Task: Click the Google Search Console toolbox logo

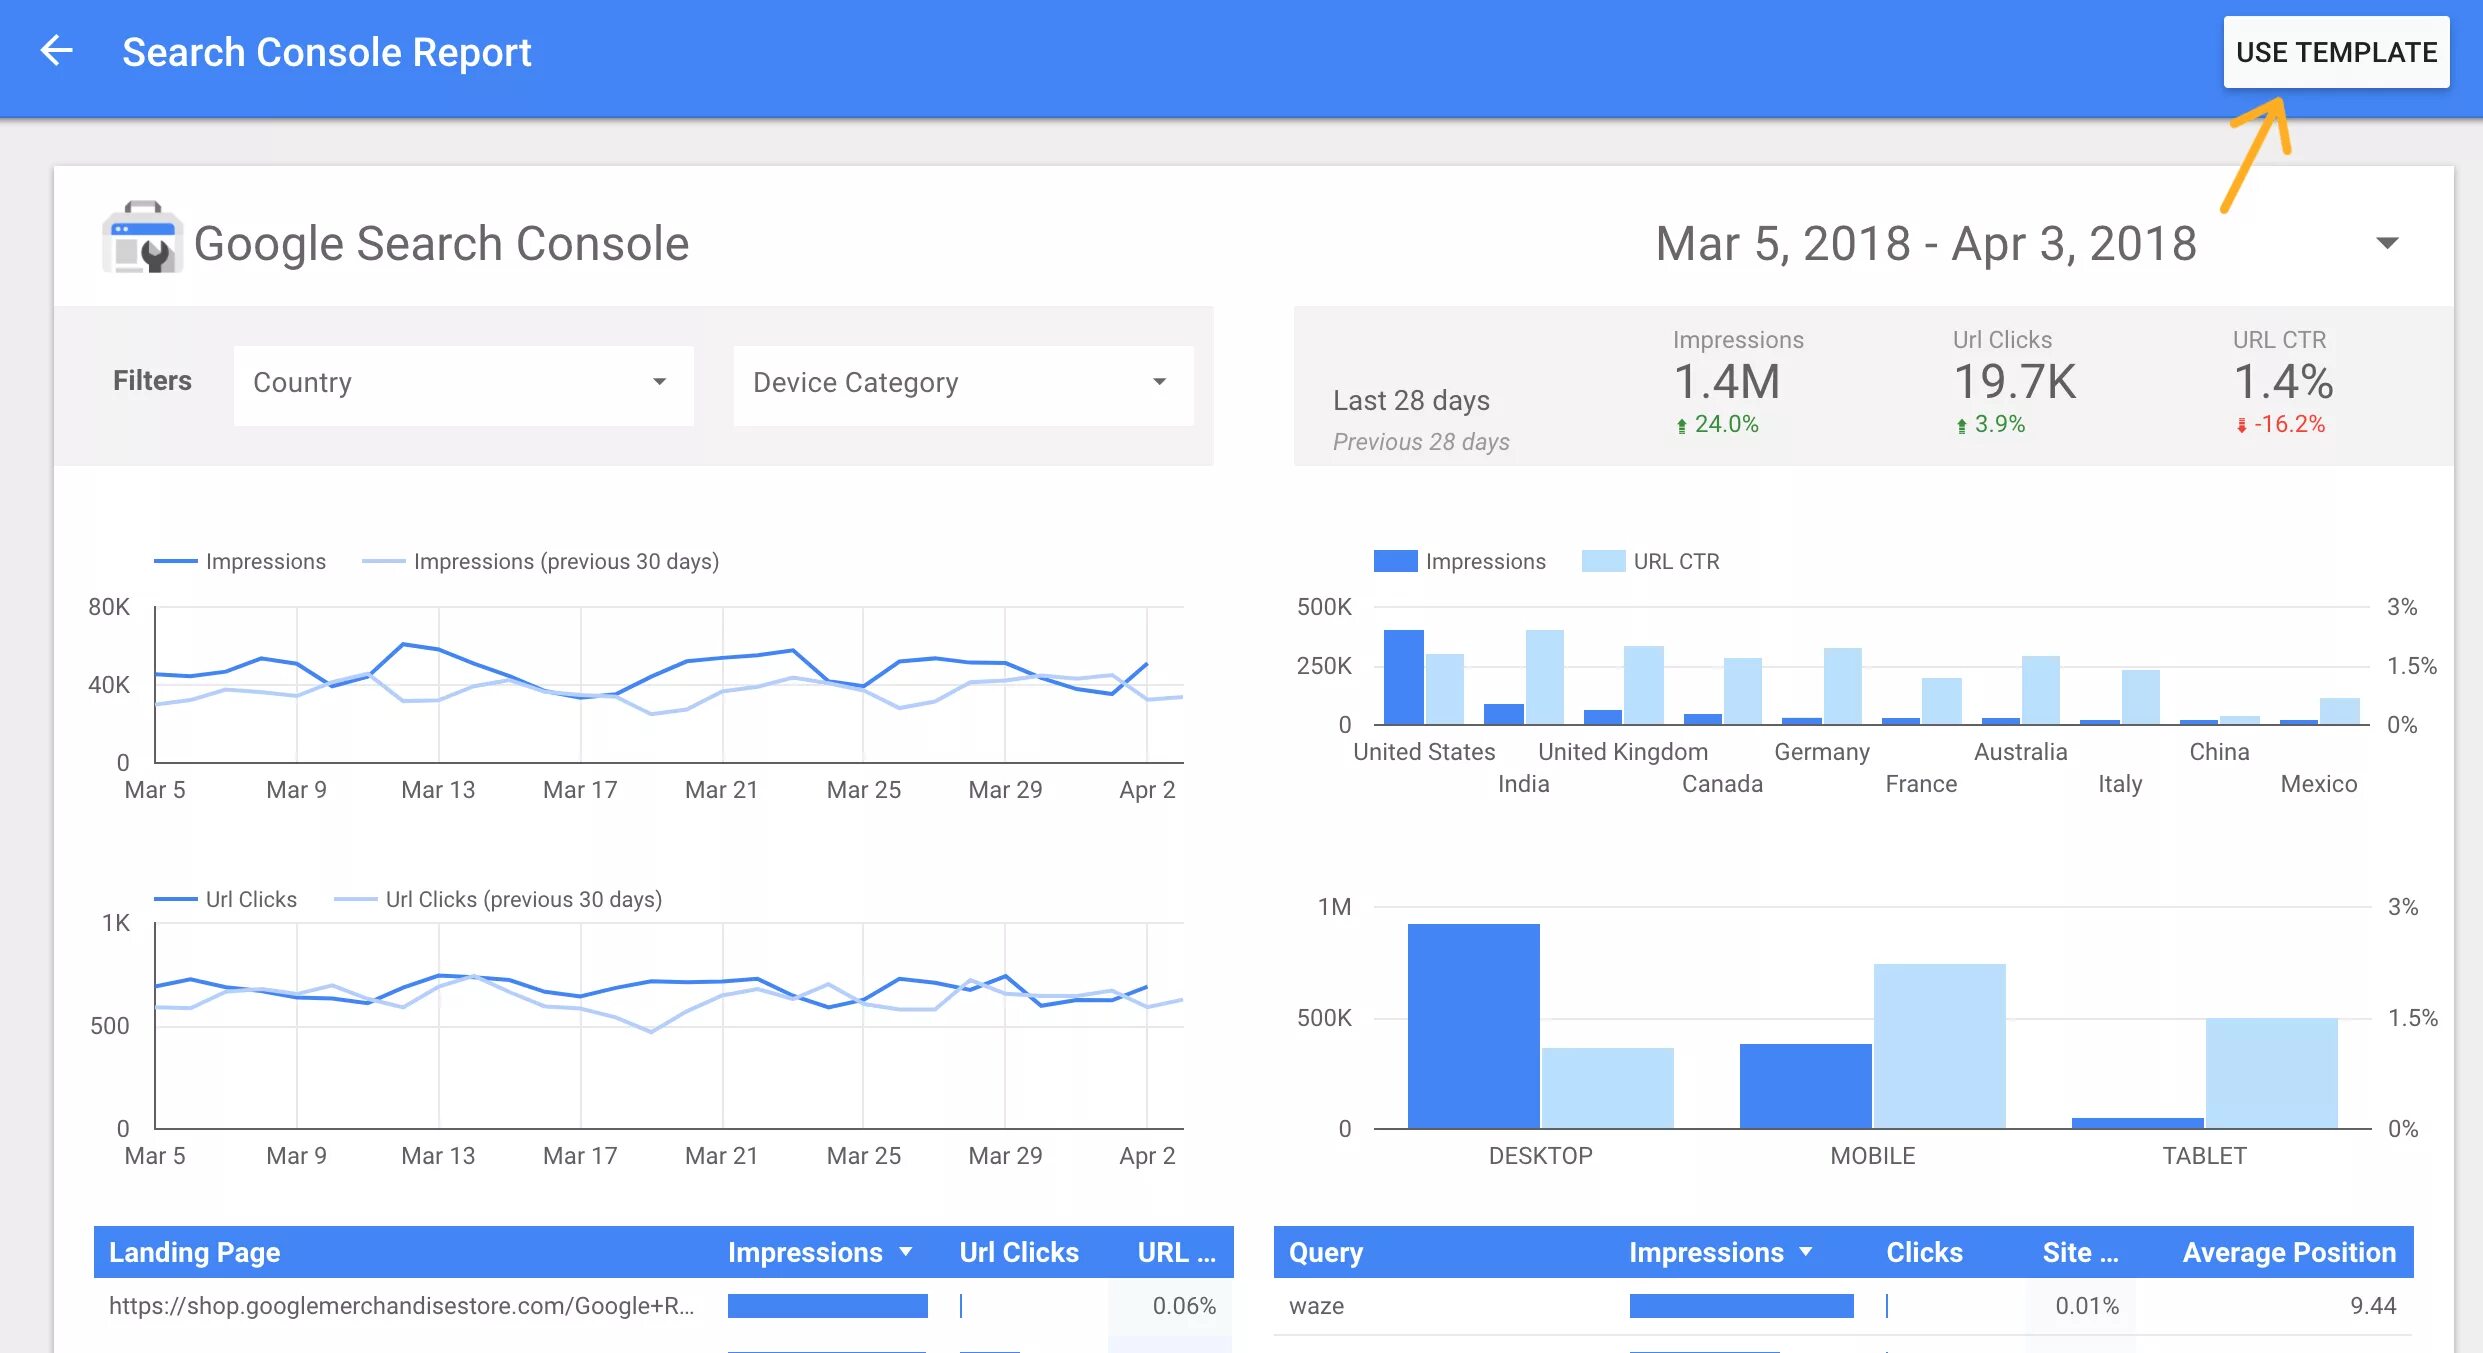Action: 142,238
